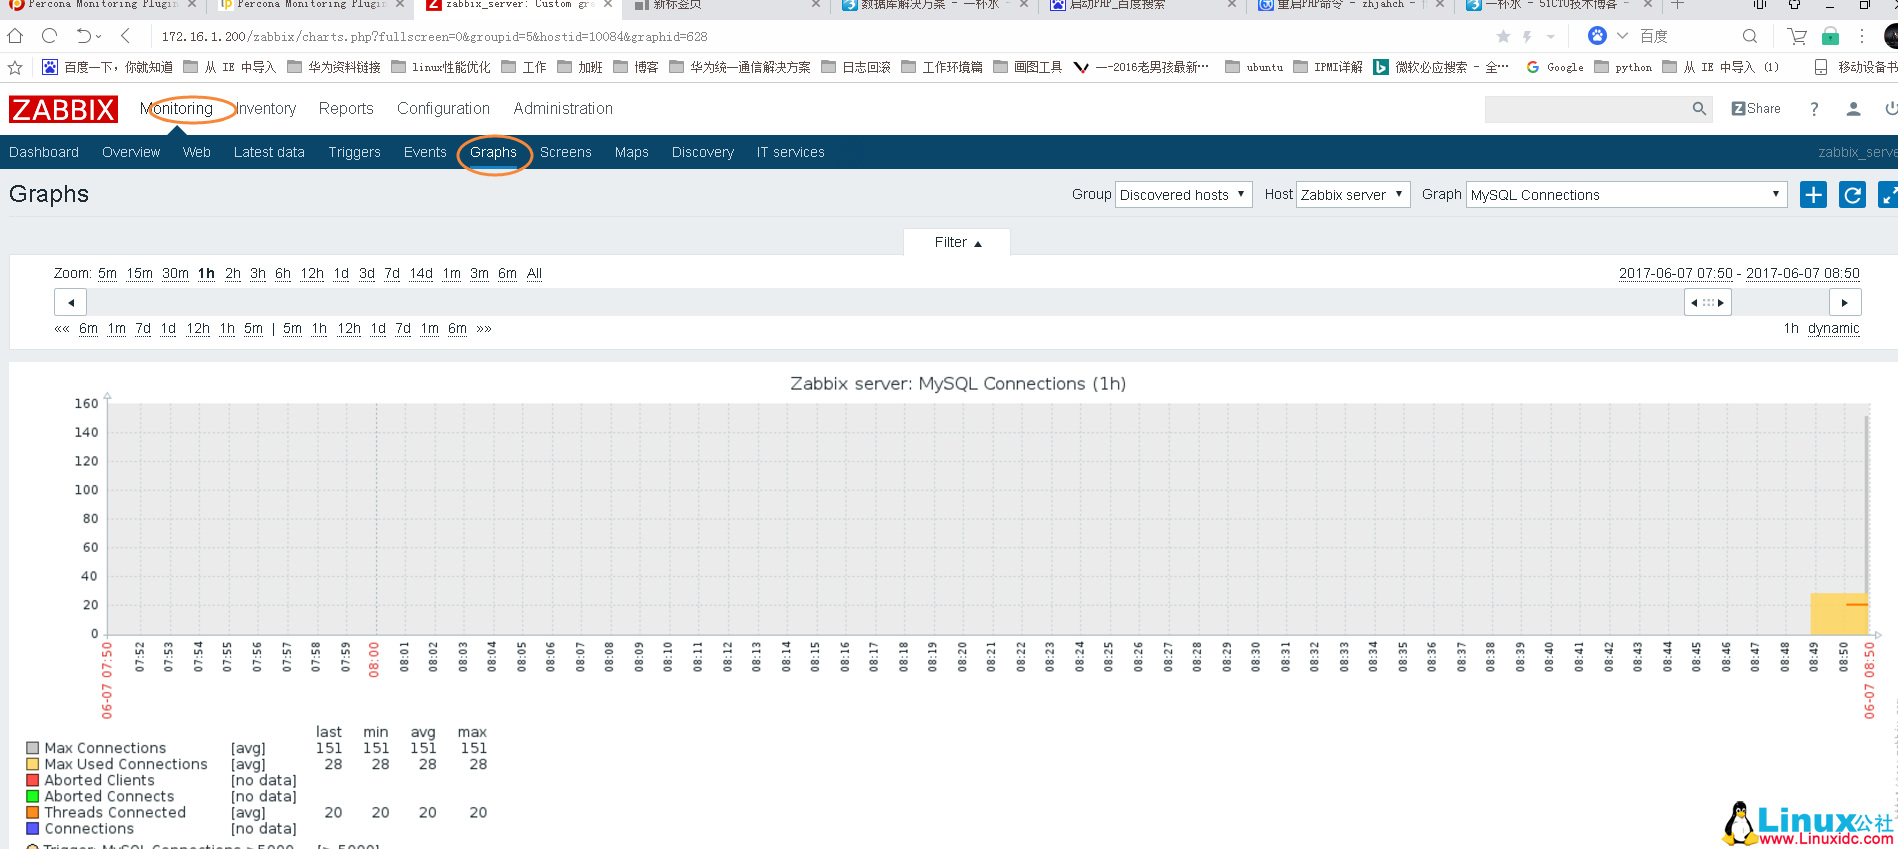The width and height of the screenshot is (1898, 849).
Task: Set zoom to 12h
Action: (x=312, y=273)
